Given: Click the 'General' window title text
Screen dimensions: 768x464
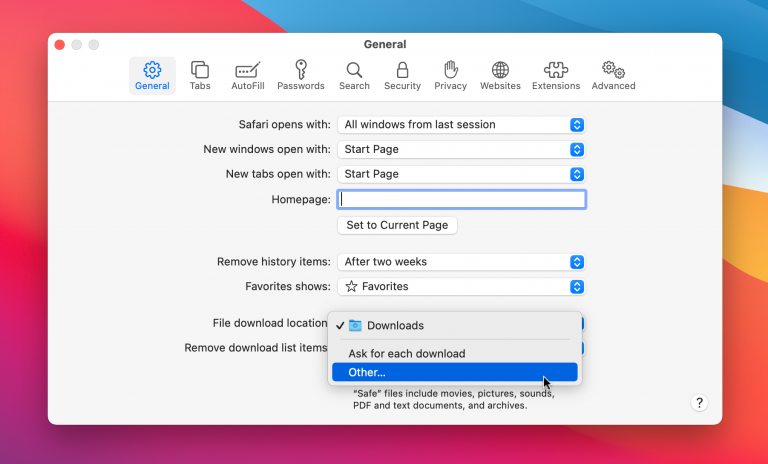Looking at the screenshot, I should (385, 44).
